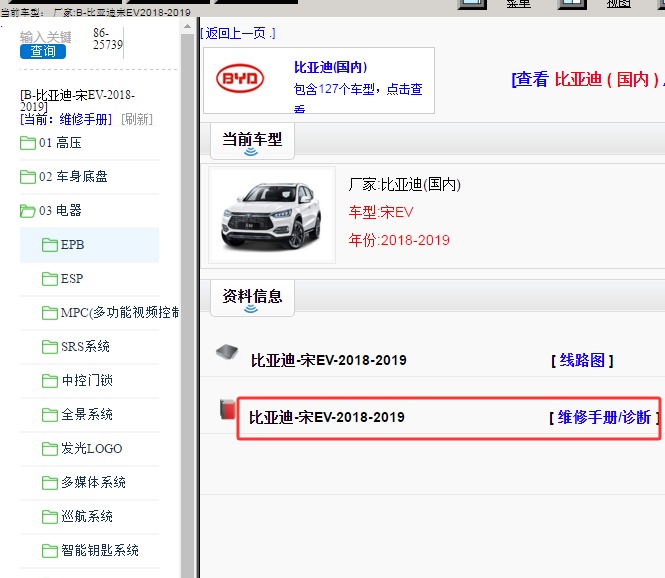Viewport: 665px width, 578px height.
Task: Click folder icon next to 发光LOGO
Action: [x=50, y=449]
